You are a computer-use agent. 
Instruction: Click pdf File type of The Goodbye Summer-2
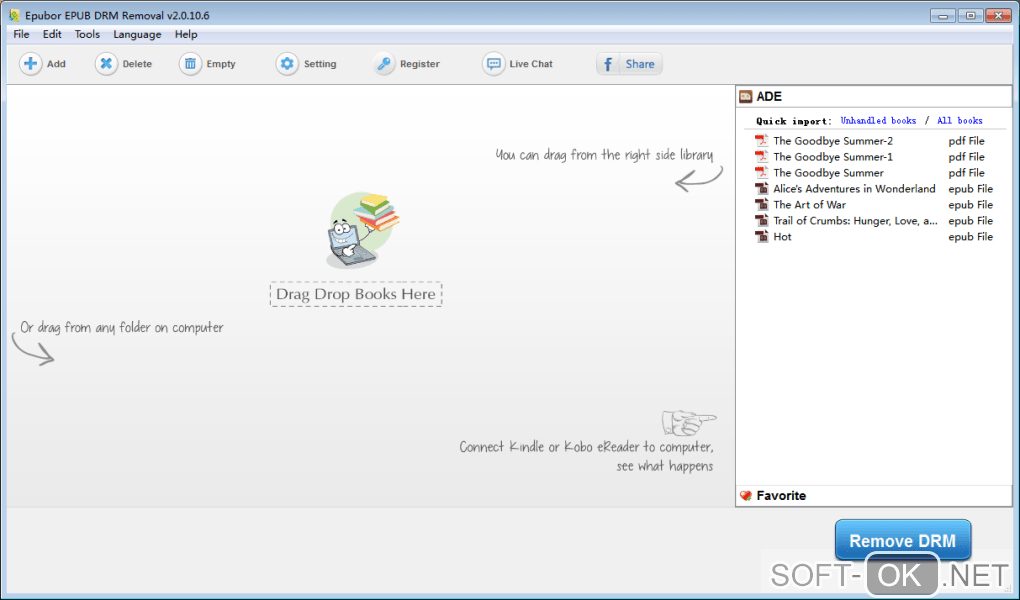pyautogui.click(x=966, y=141)
